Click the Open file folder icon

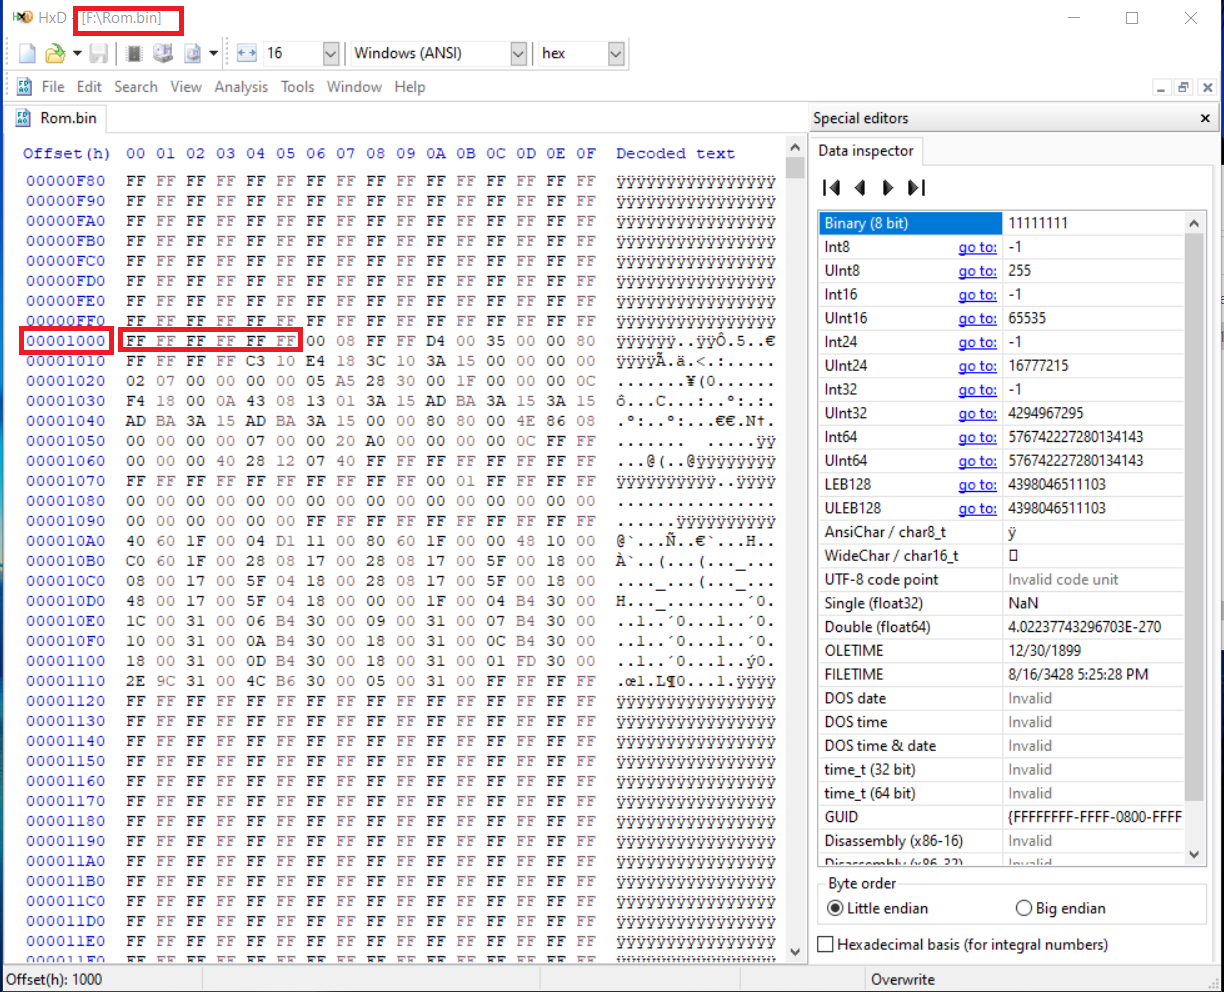point(54,53)
